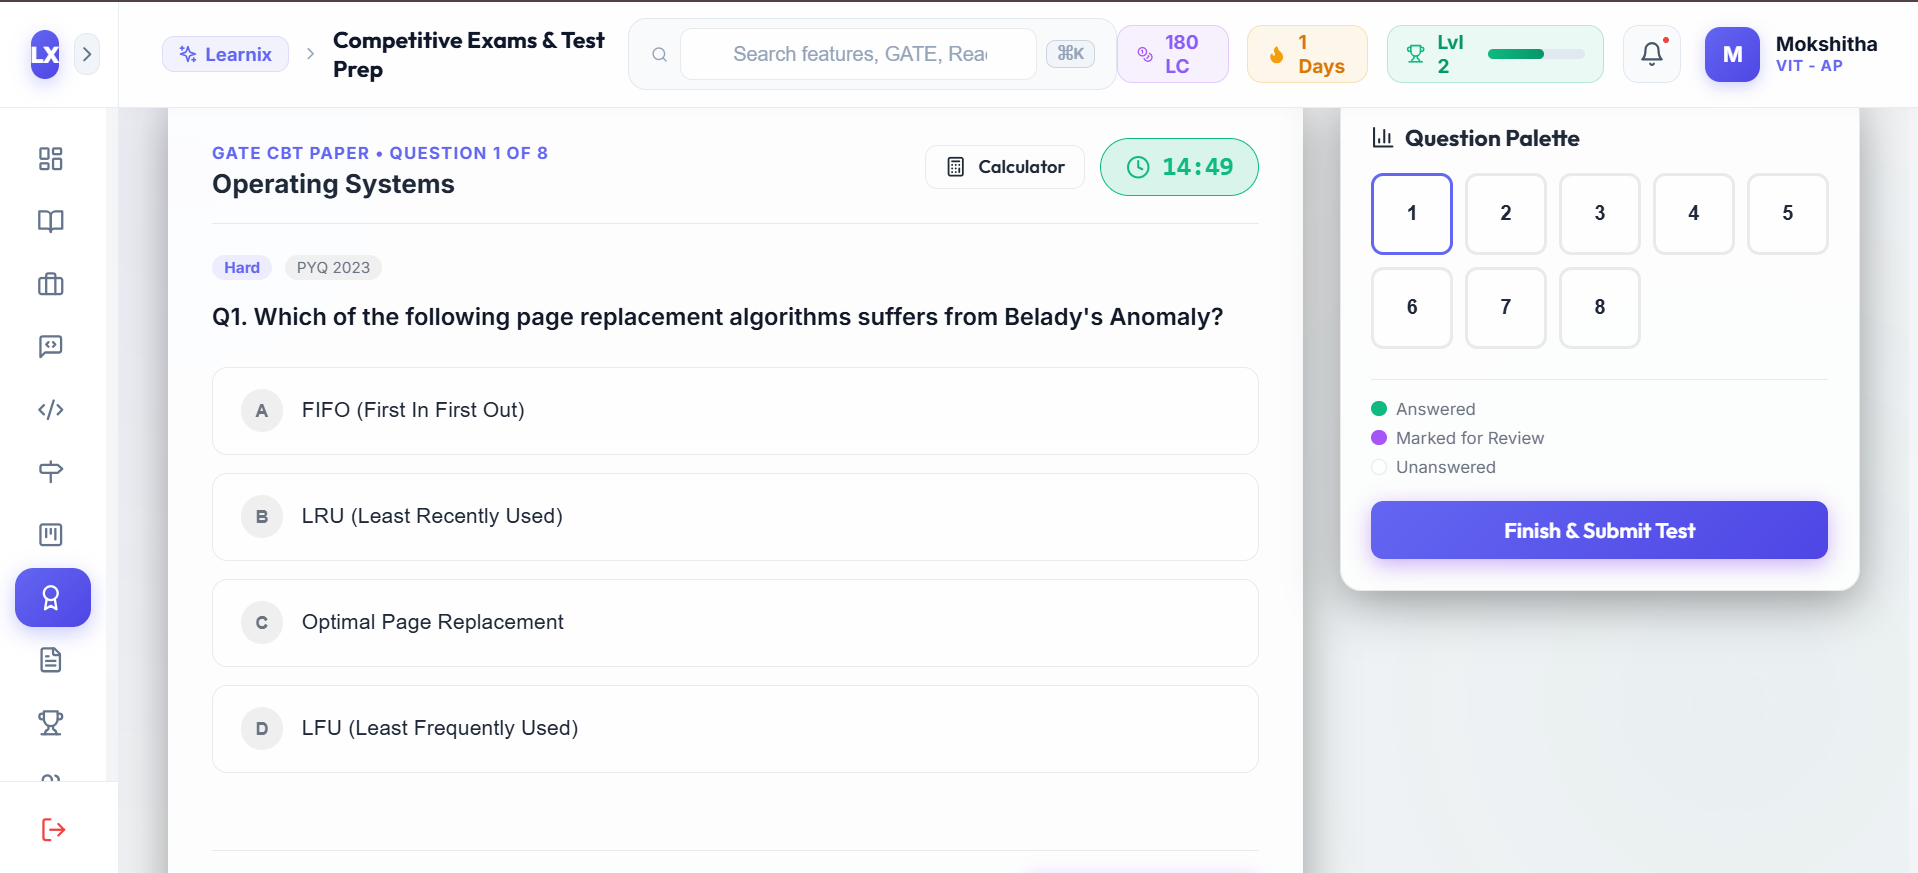Open the briefcase icon in sidebar
The height and width of the screenshot is (873, 1918).
(x=51, y=284)
